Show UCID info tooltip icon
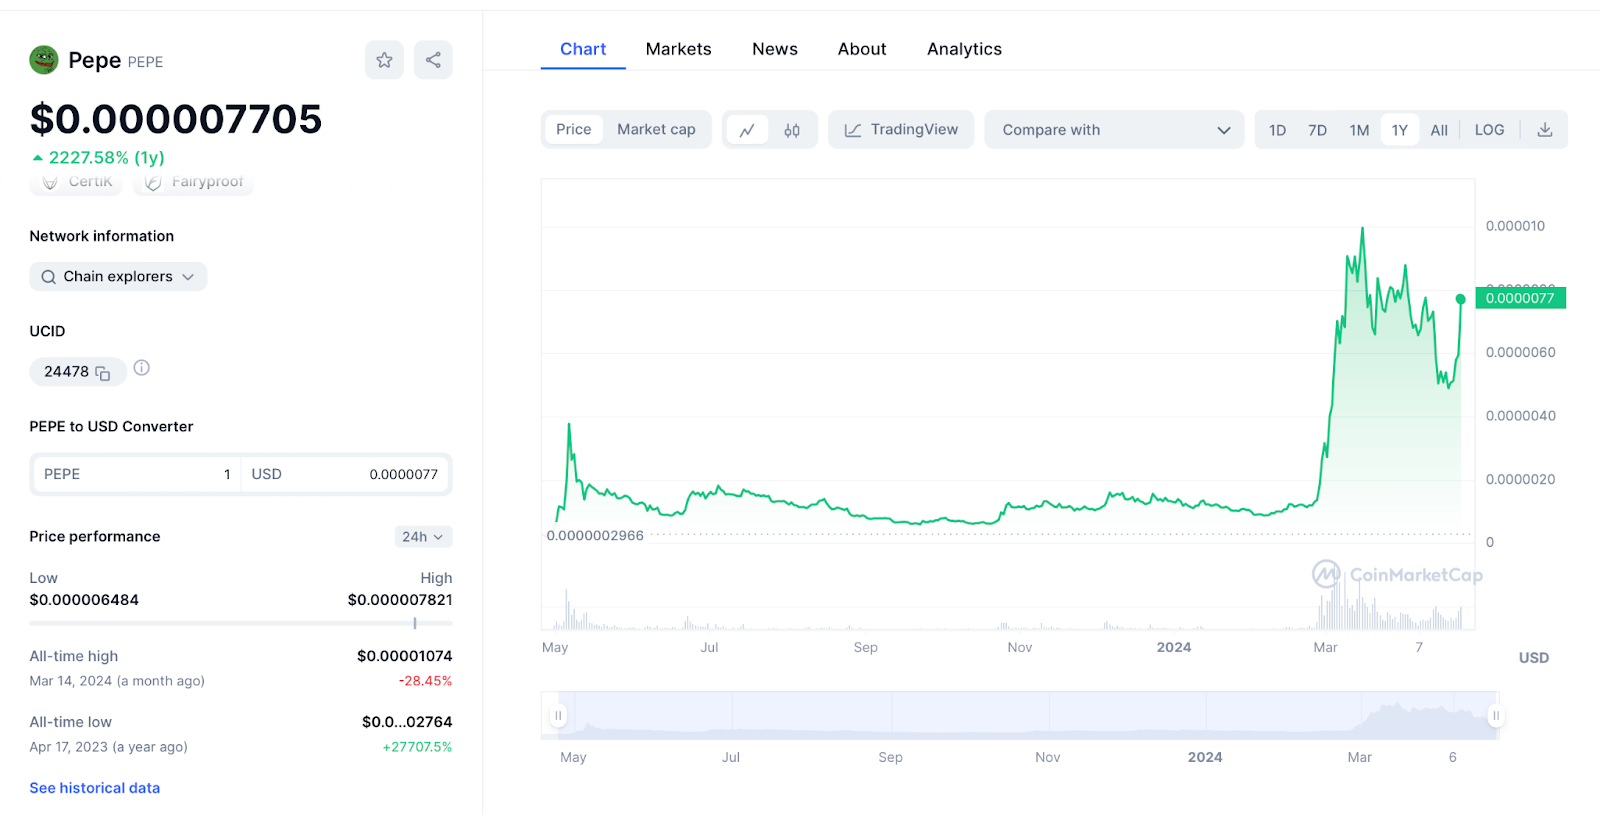The image size is (1600, 816). point(142,368)
